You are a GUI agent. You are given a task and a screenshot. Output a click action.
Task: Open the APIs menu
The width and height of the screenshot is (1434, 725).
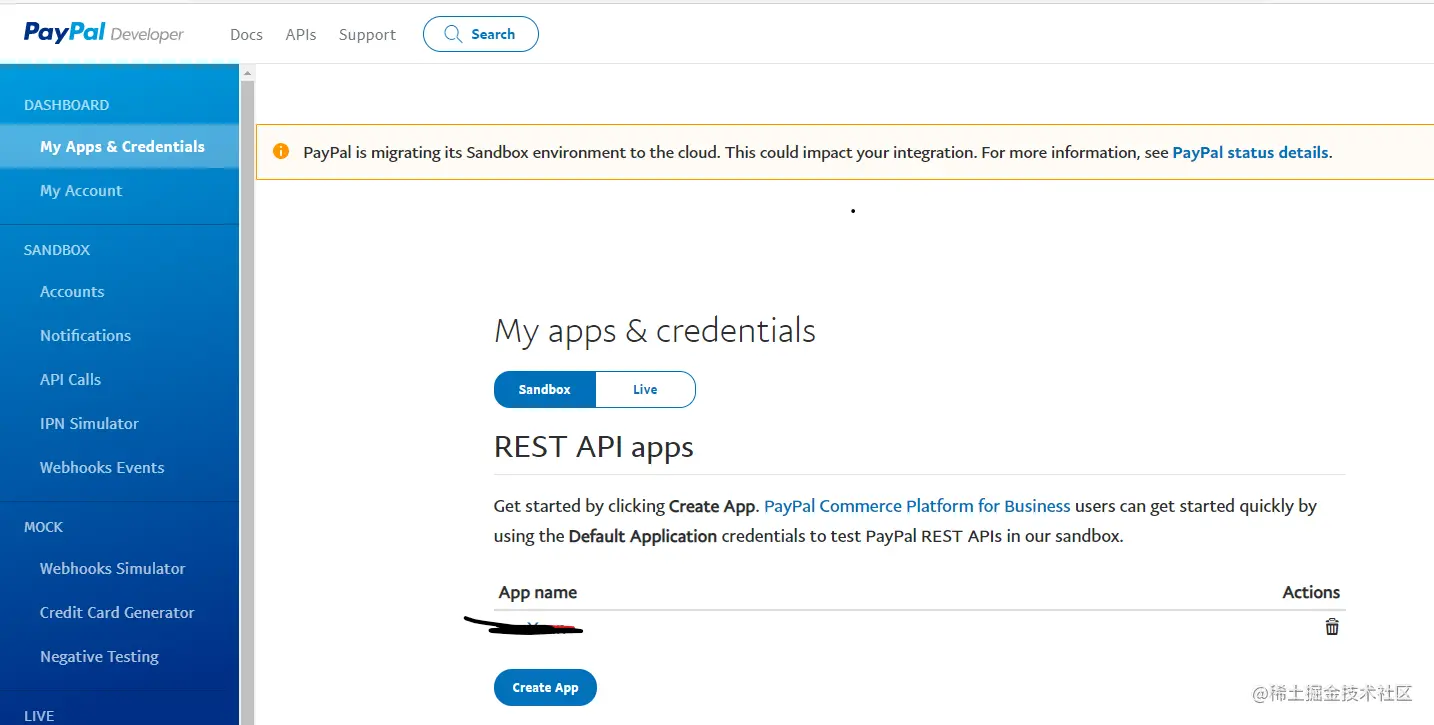coord(301,35)
